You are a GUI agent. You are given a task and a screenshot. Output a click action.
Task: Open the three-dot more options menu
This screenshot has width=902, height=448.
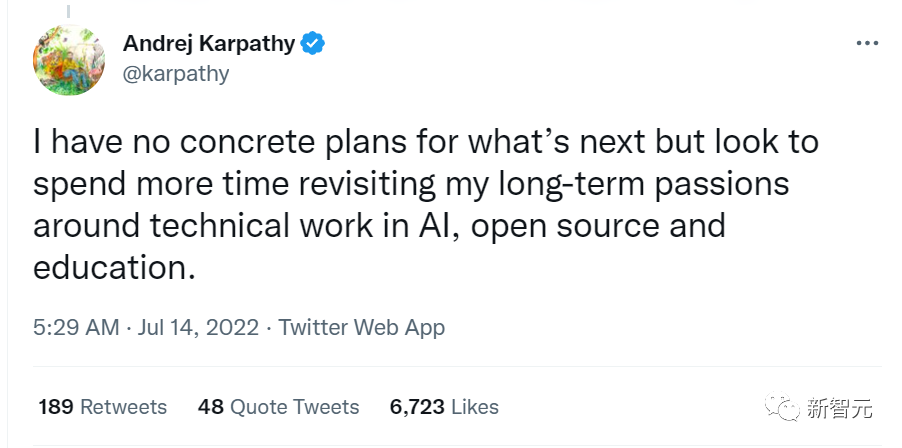coord(866,45)
